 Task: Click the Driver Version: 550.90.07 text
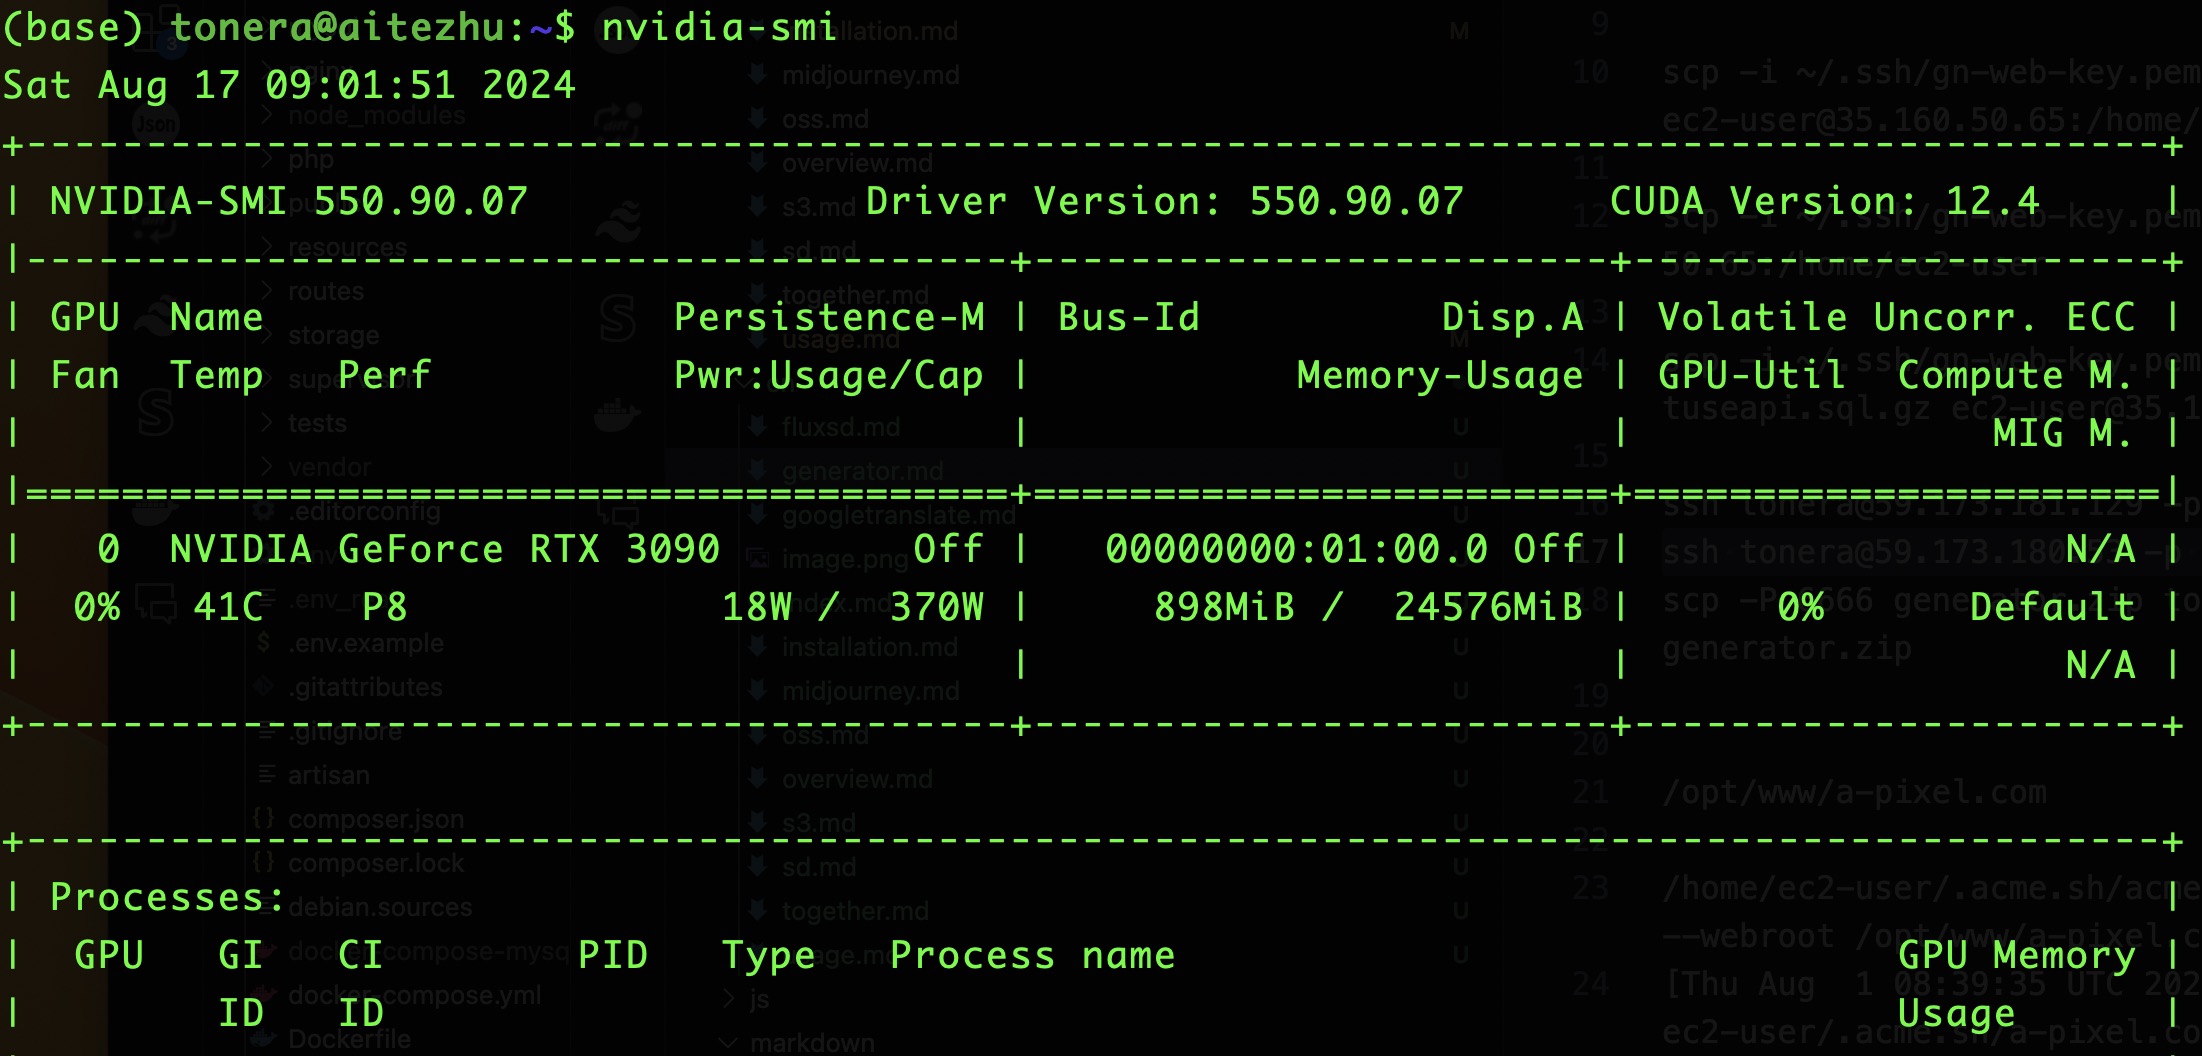point(1164,201)
